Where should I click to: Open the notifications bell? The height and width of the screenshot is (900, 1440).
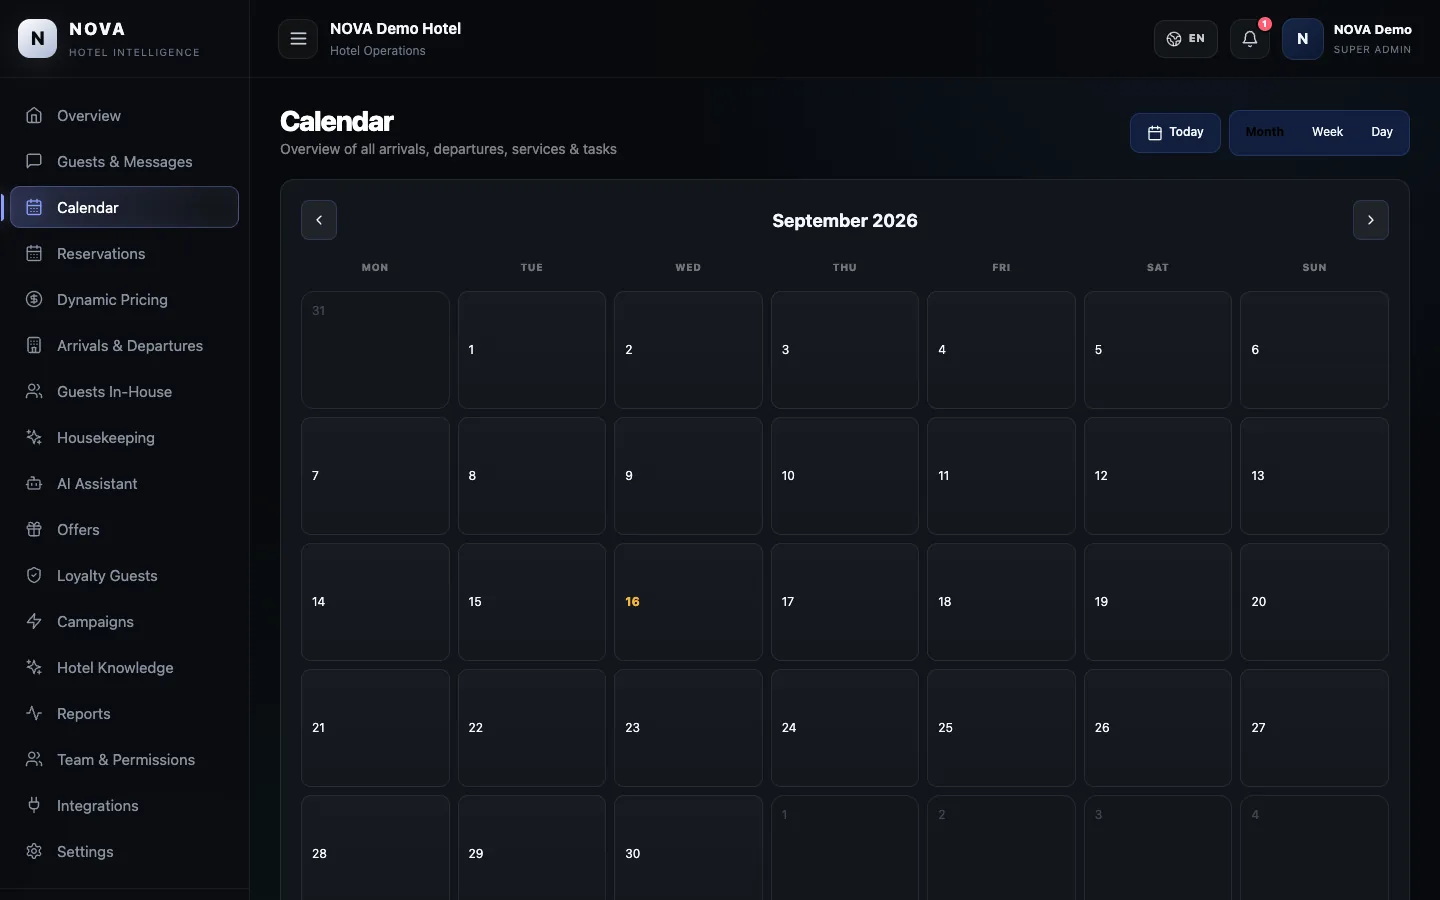(1250, 39)
